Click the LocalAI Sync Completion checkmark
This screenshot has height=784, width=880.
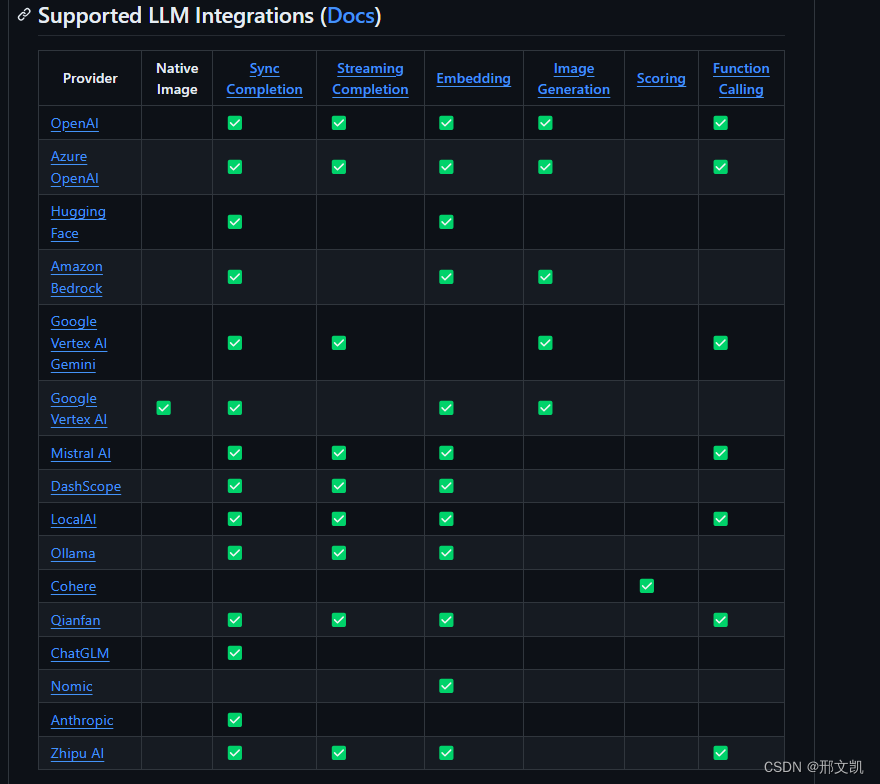[x=235, y=519]
